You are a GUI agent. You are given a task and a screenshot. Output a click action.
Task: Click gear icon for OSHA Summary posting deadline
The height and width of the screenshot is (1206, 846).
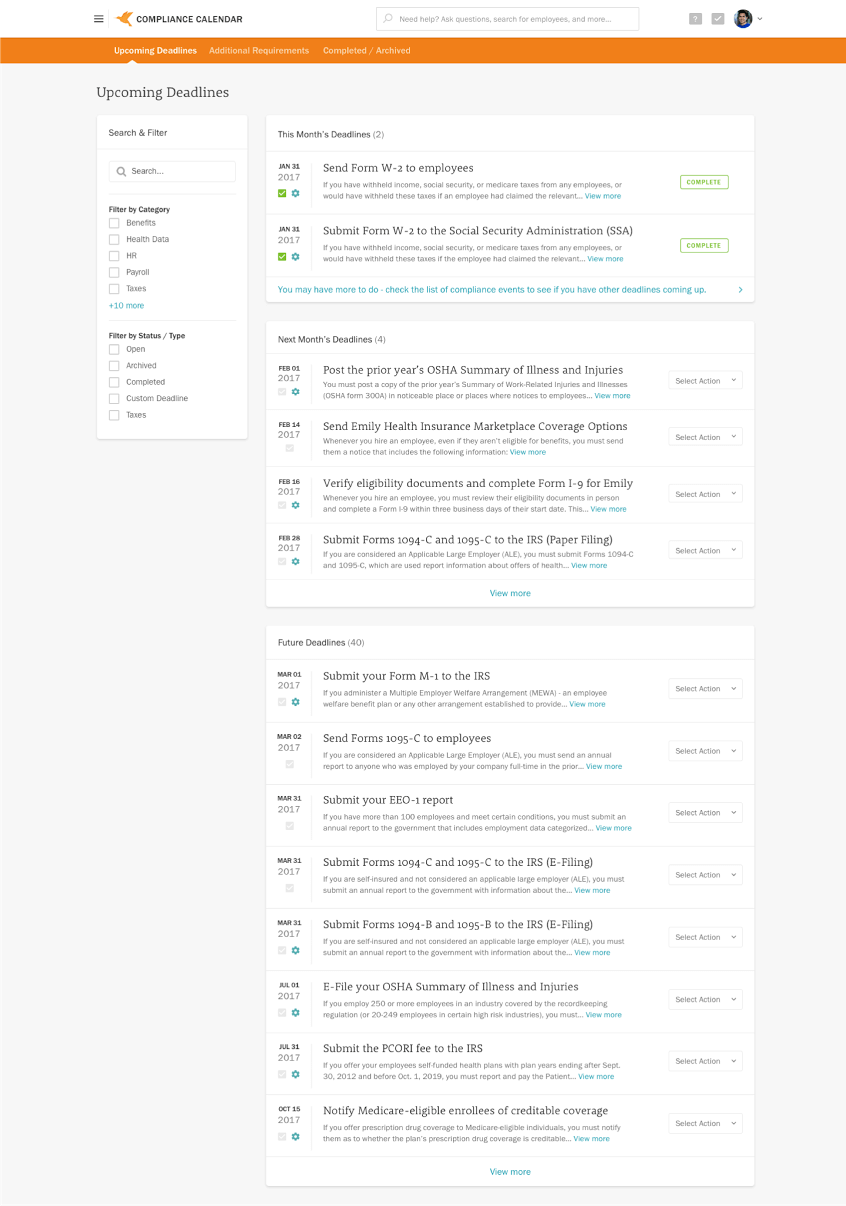(x=295, y=392)
